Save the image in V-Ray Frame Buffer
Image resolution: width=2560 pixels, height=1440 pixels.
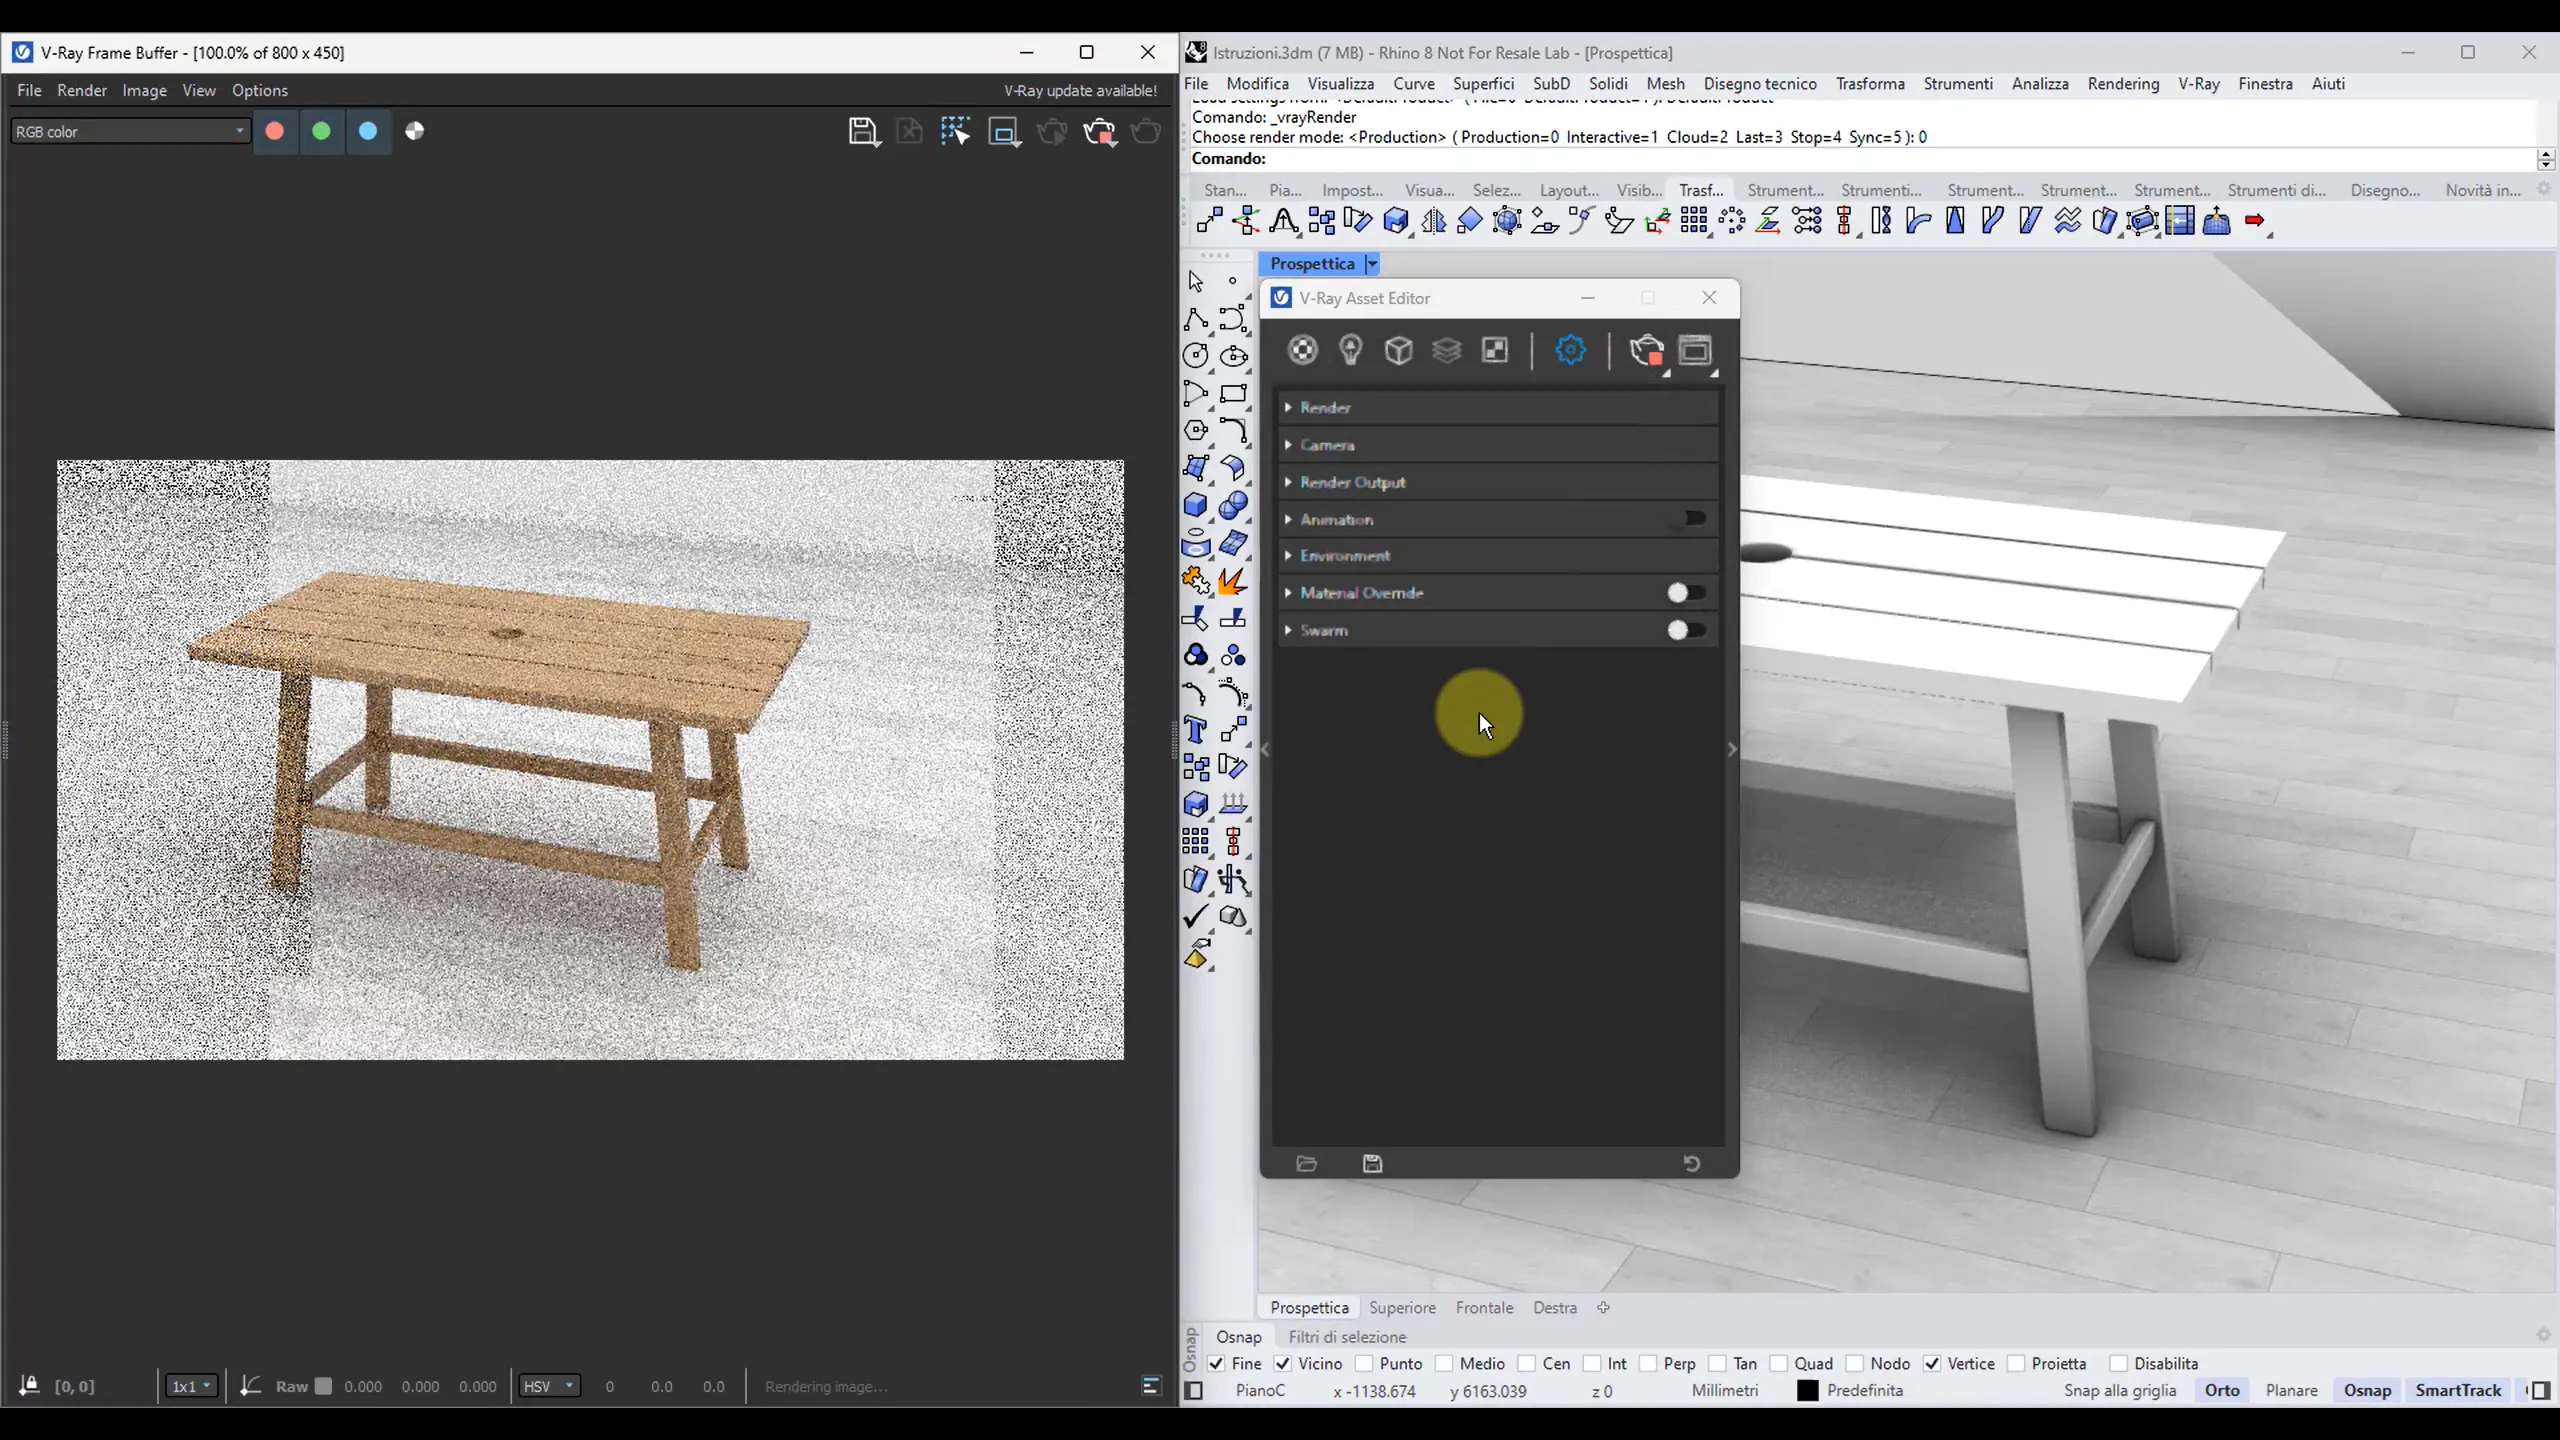[863, 131]
